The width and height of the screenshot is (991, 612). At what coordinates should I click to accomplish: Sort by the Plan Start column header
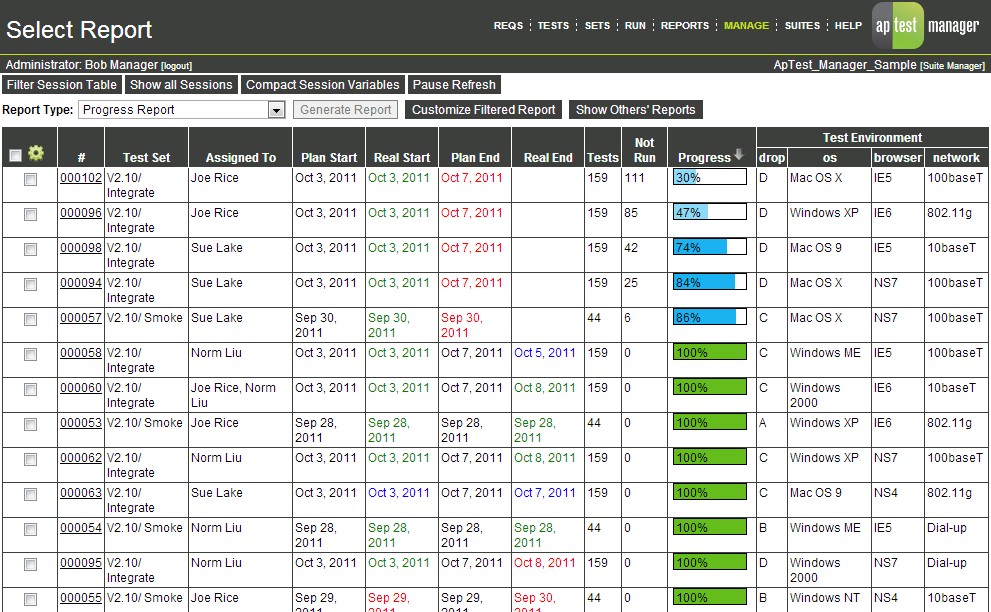coord(329,158)
